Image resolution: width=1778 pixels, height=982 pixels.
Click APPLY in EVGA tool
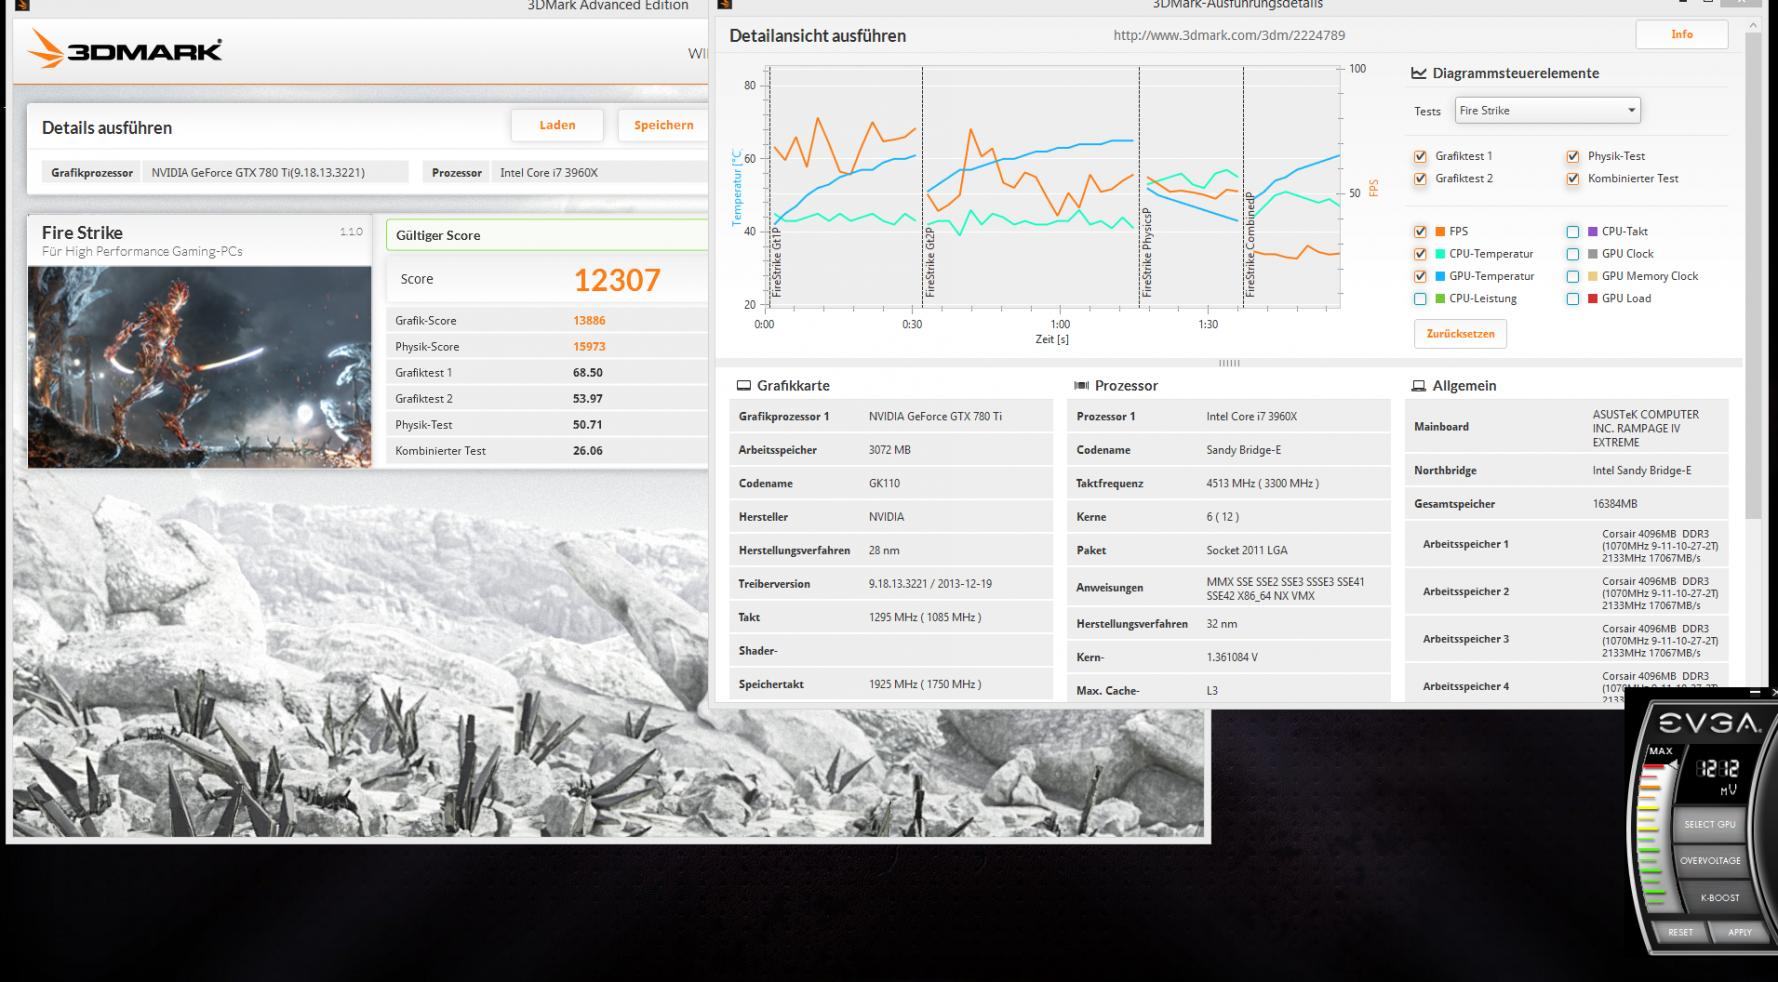[1740, 932]
